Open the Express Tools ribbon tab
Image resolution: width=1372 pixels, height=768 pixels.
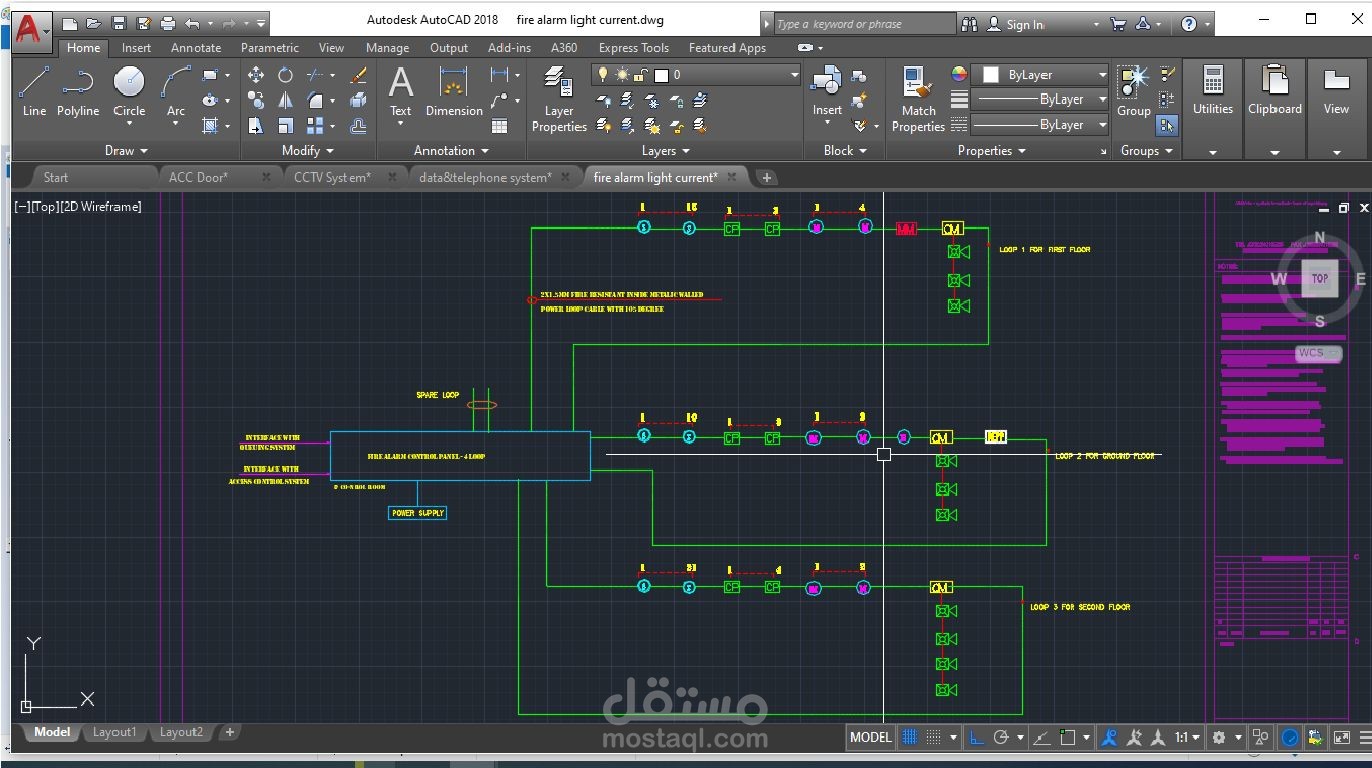click(633, 47)
